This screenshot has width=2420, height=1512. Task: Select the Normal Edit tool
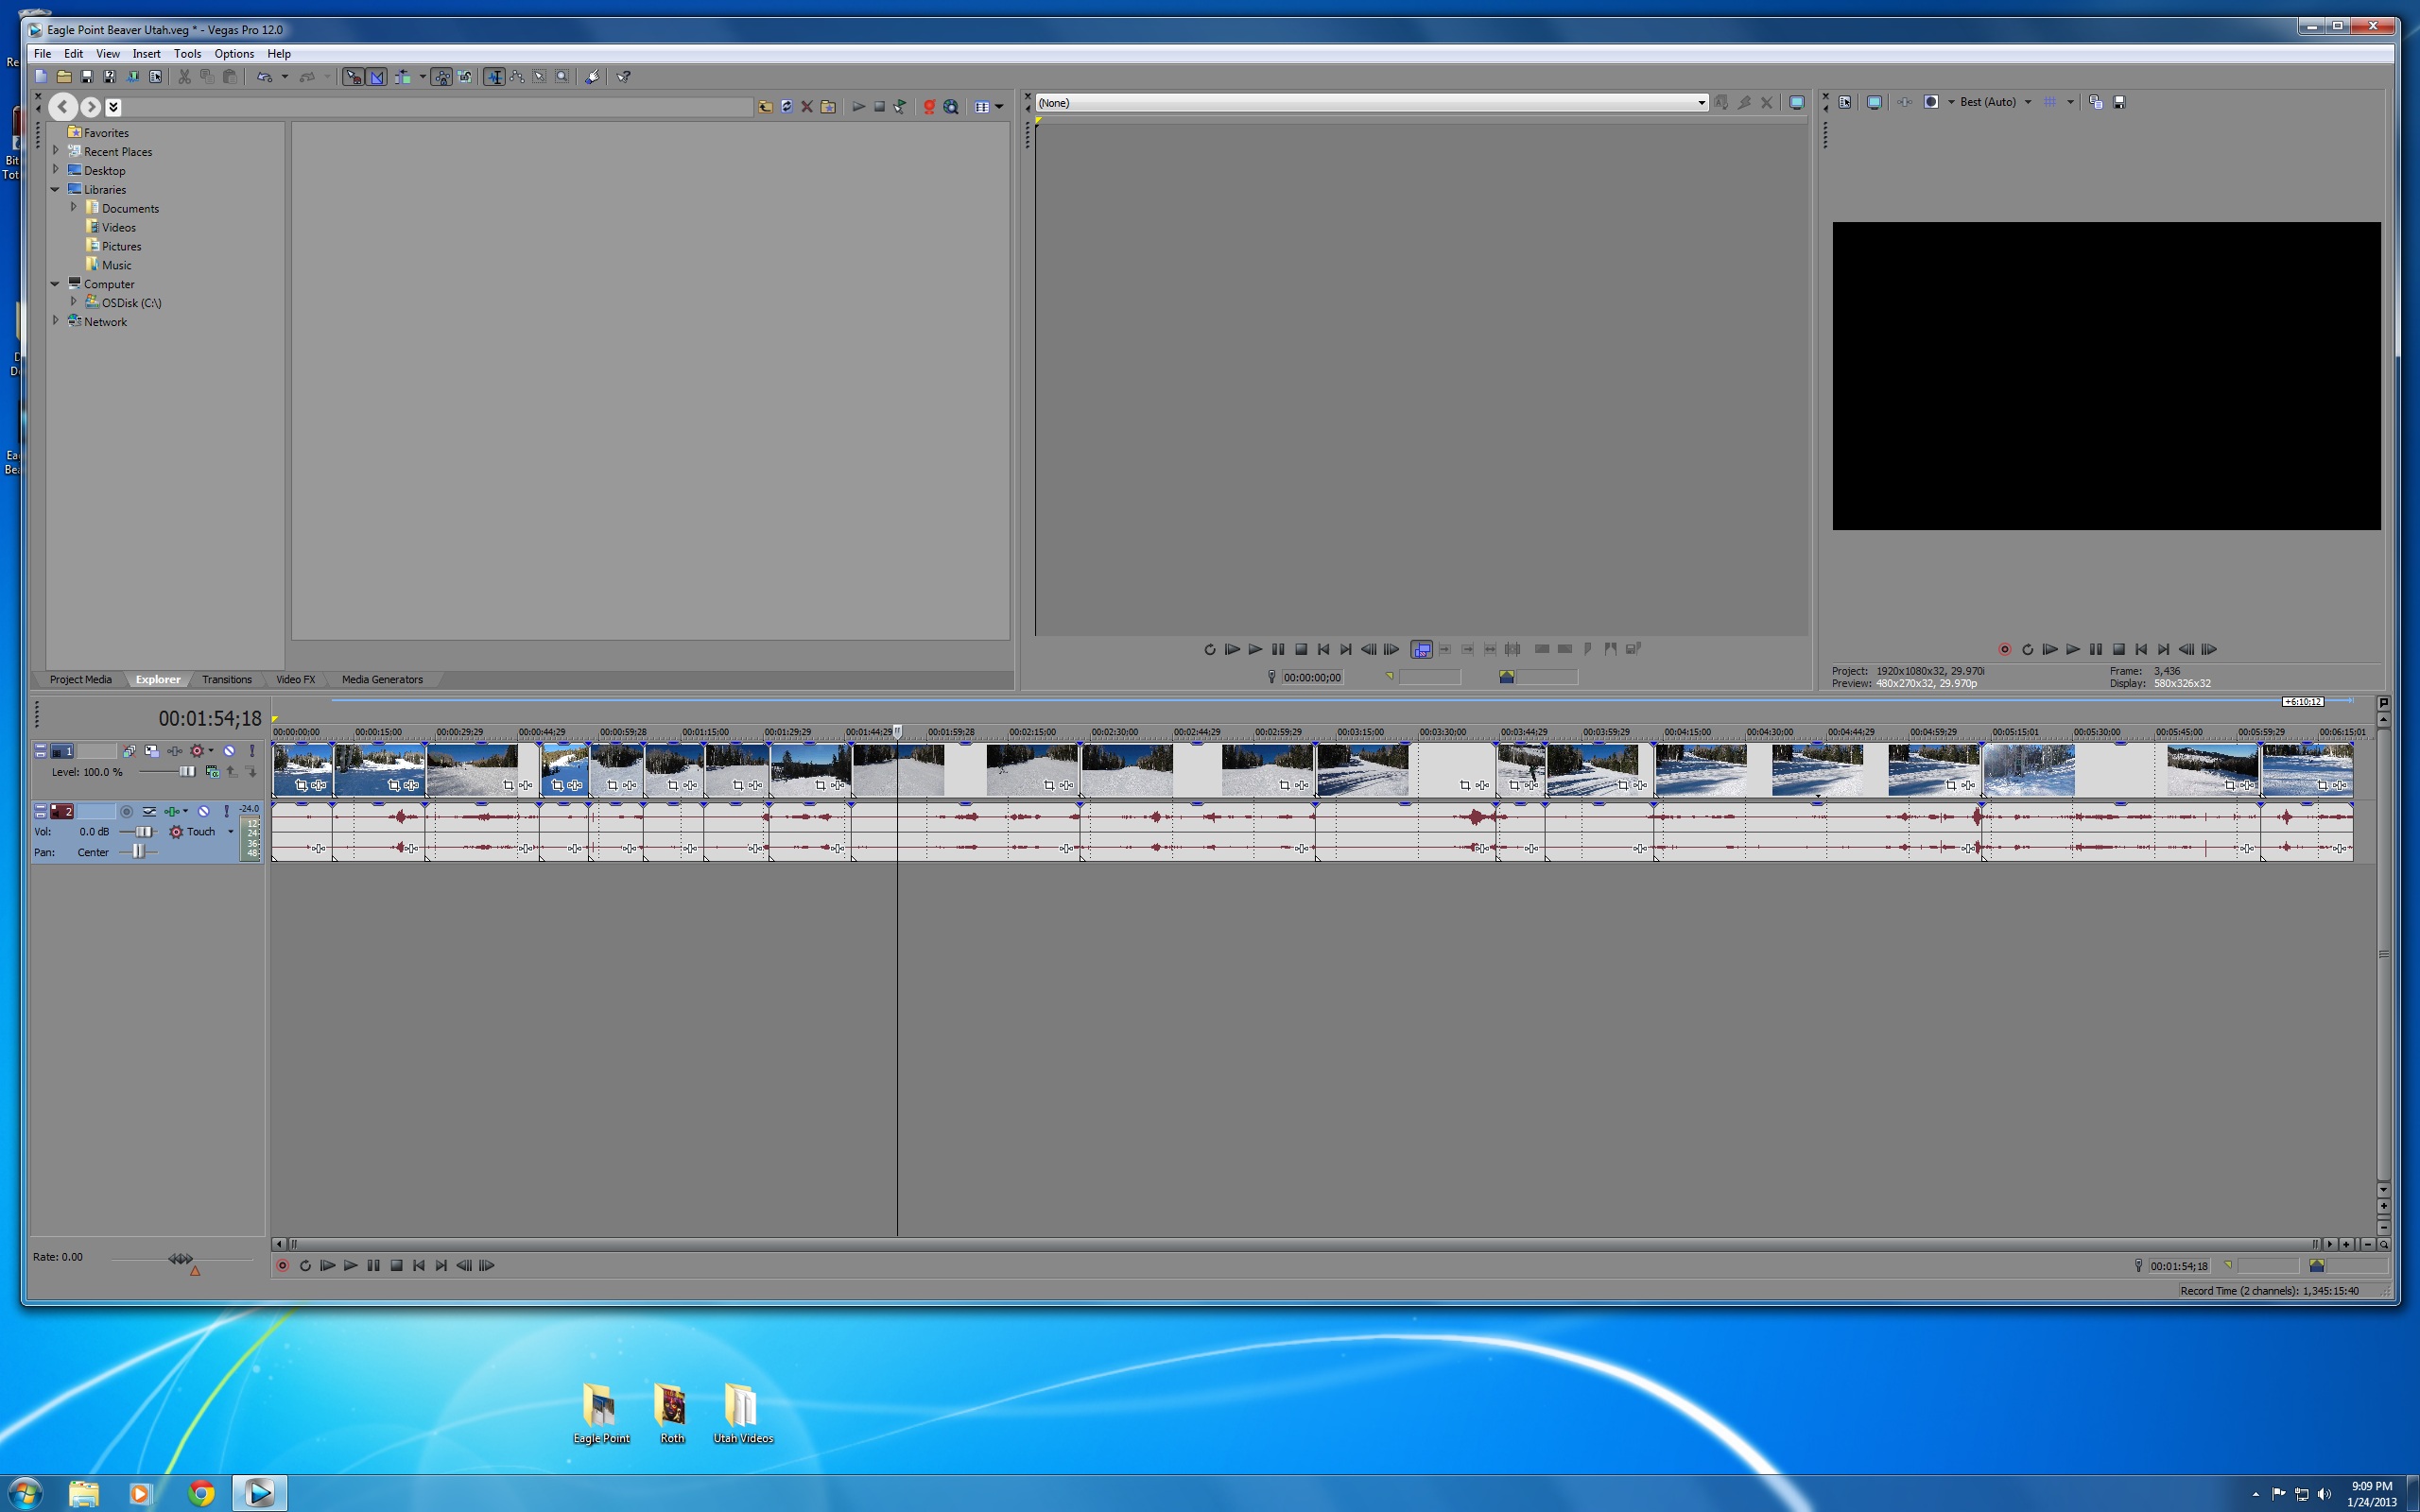point(494,77)
